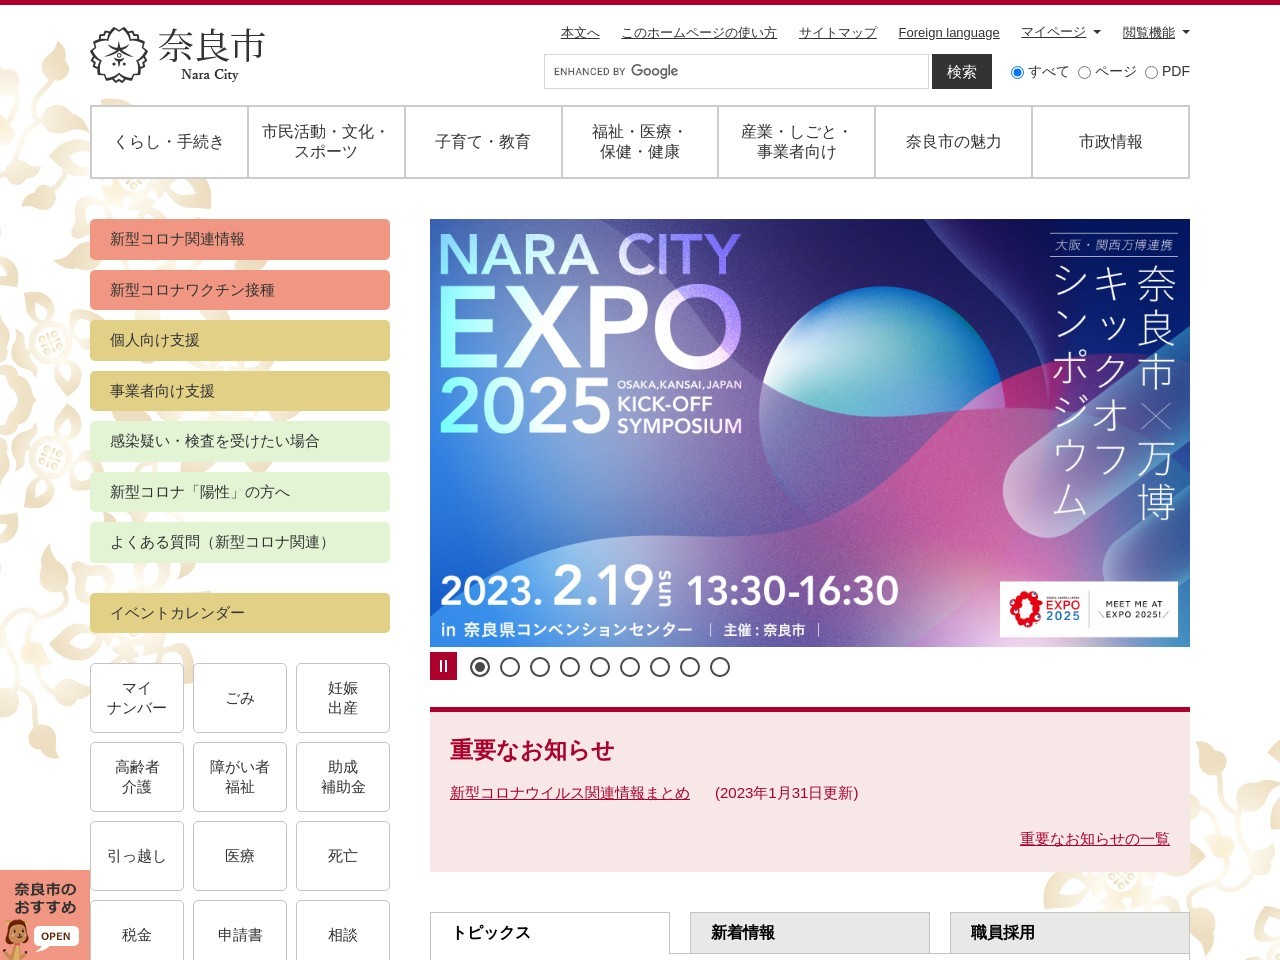1280x960 pixels.
Task: Select the last slideshow indicator dot
Action: [x=720, y=667]
